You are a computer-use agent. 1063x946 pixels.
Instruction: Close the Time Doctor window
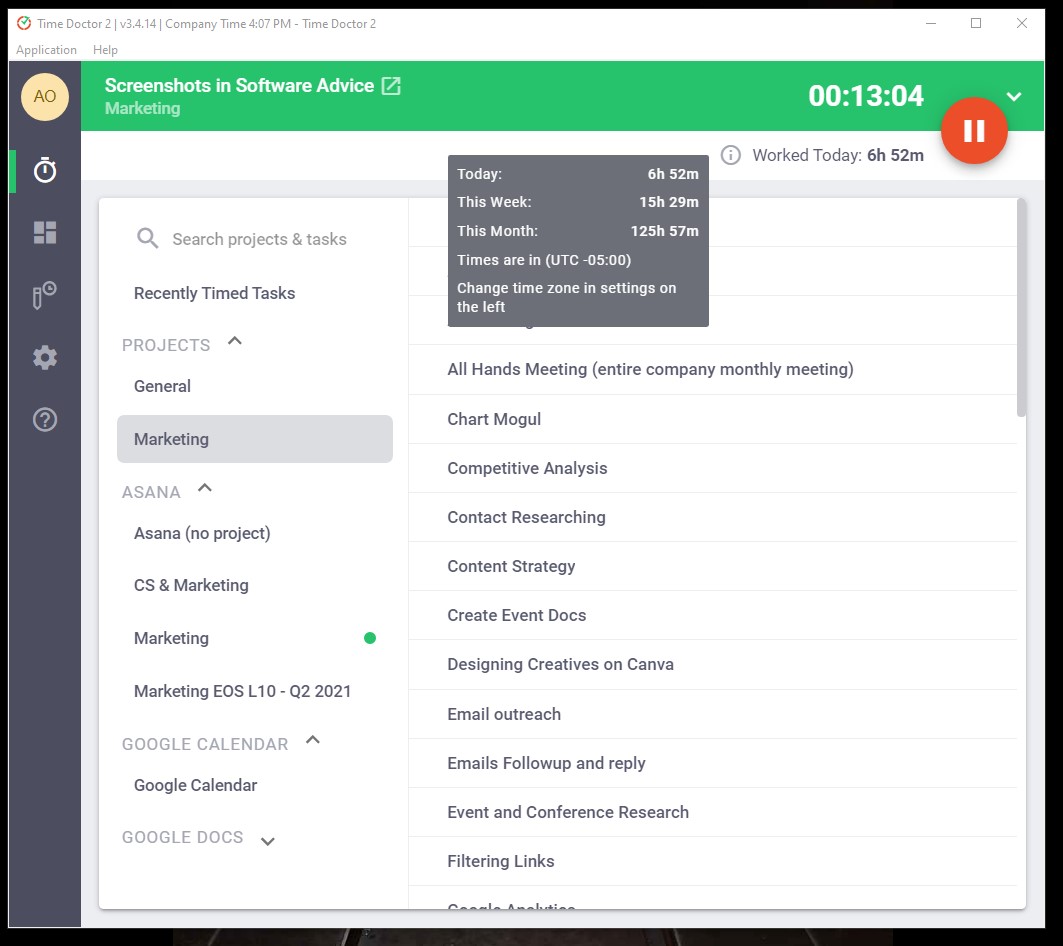(x=1022, y=23)
